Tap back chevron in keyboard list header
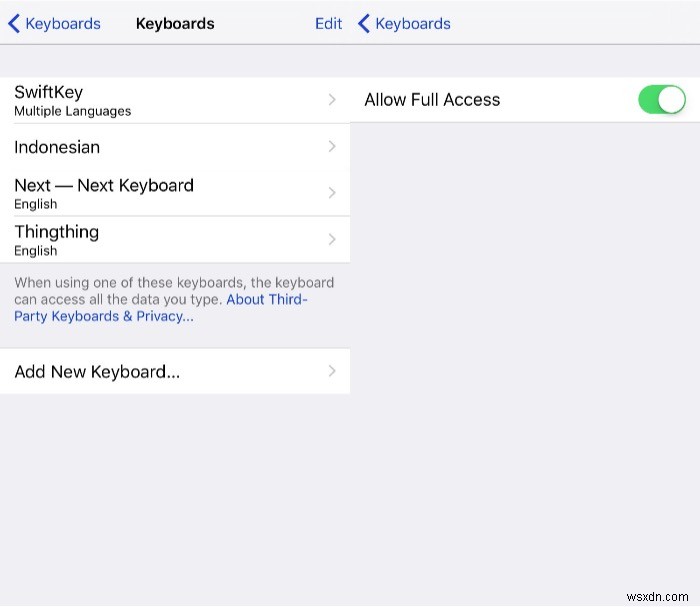 click(x=14, y=23)
